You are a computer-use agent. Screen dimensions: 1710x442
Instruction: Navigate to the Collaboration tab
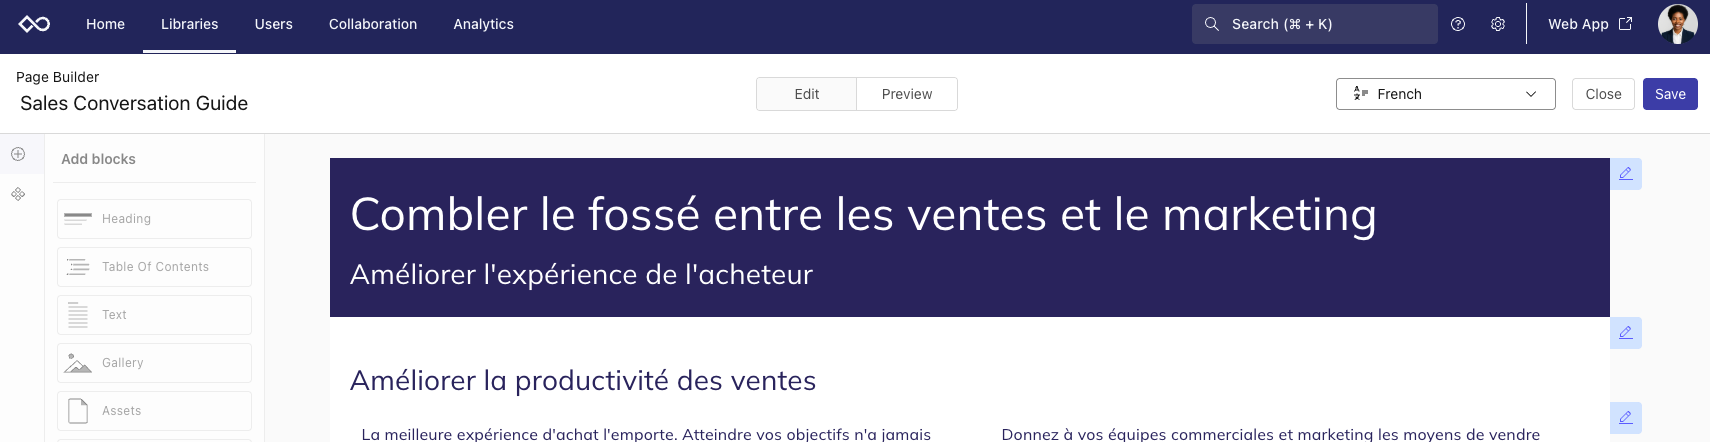[373, 24]
